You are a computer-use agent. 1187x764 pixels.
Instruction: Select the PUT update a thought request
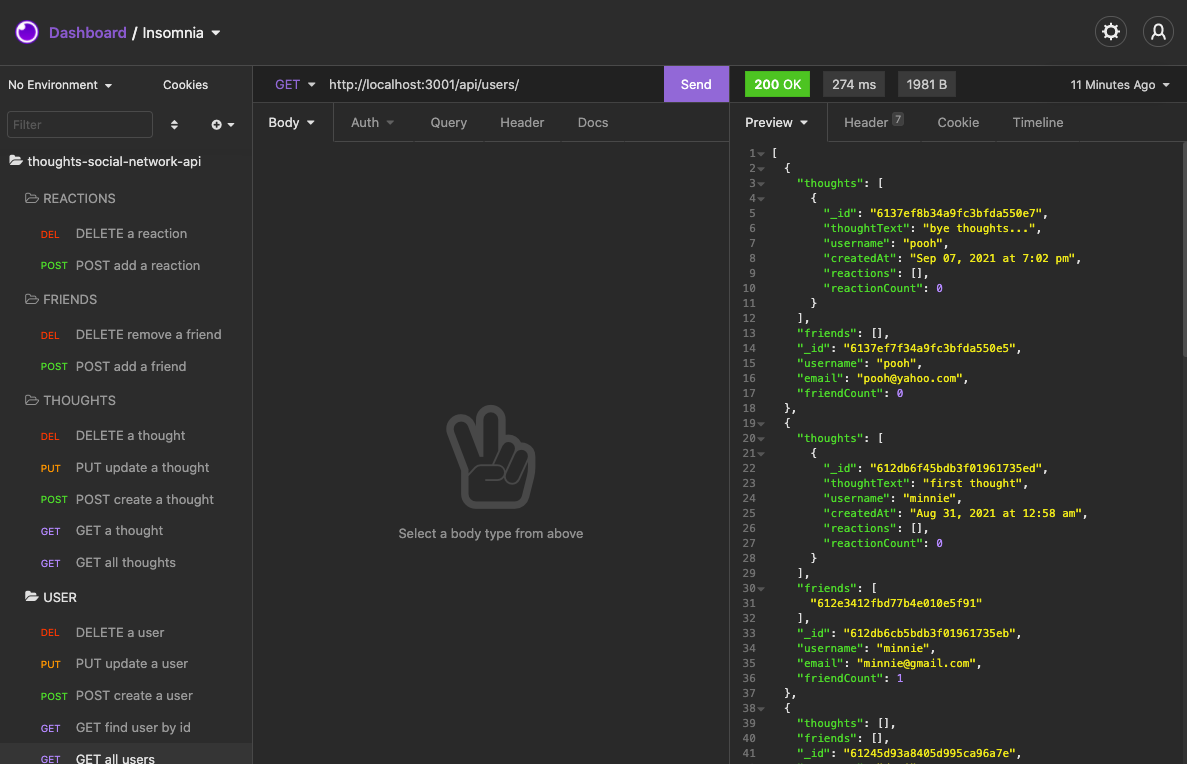[x=126, y=467]
